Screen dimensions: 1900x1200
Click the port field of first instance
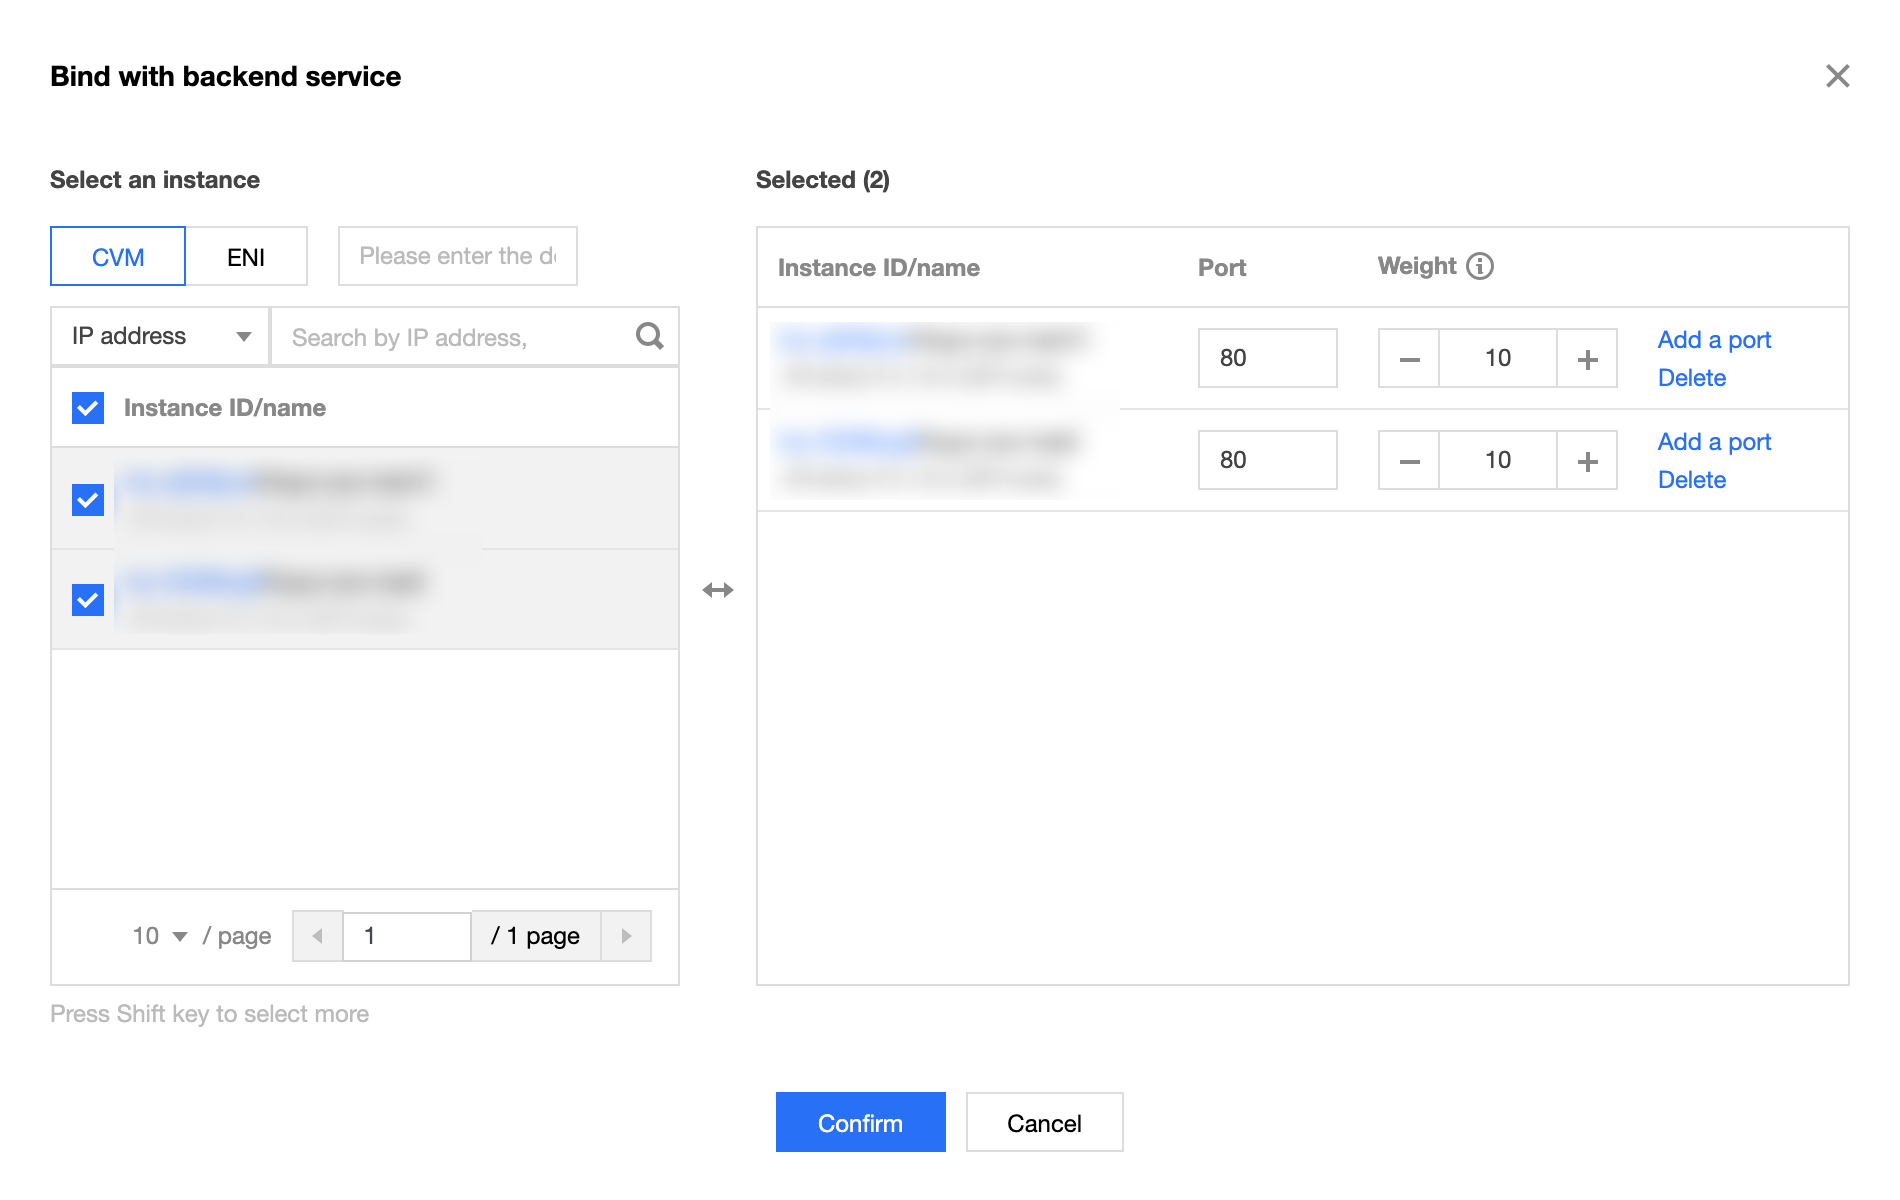pyautogui.click(x=1267, y=358)
